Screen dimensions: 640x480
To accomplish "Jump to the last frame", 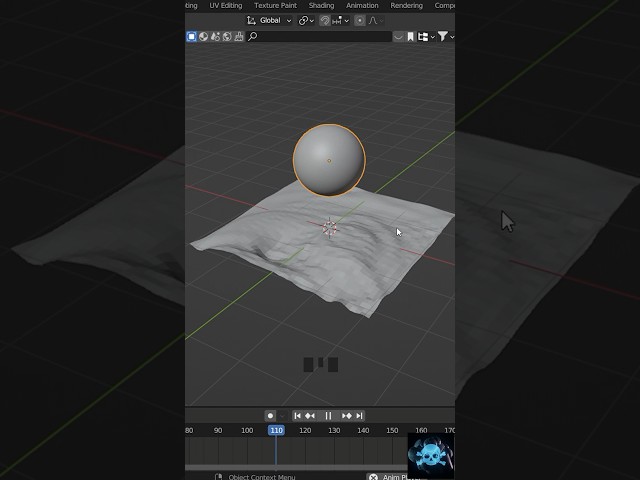I will 359,416.
